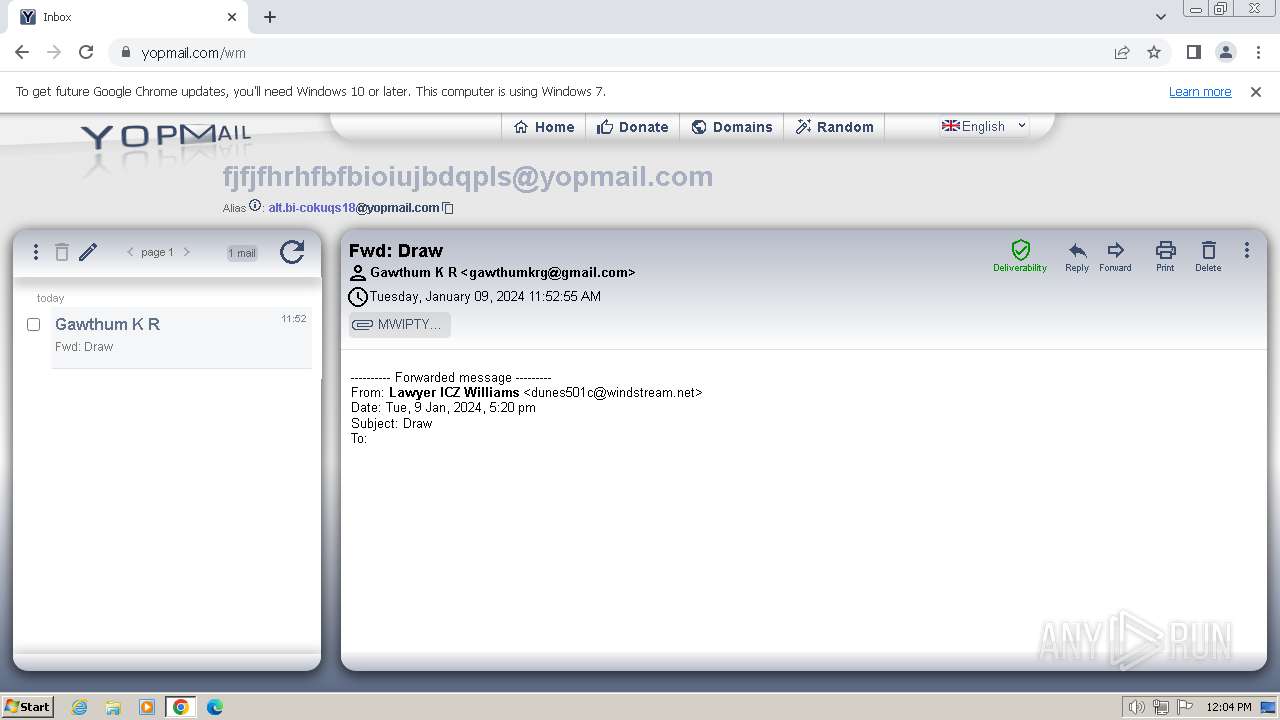
Task: Open the English language dropdown
Action: pyautogui.click(x=984, y=126)
